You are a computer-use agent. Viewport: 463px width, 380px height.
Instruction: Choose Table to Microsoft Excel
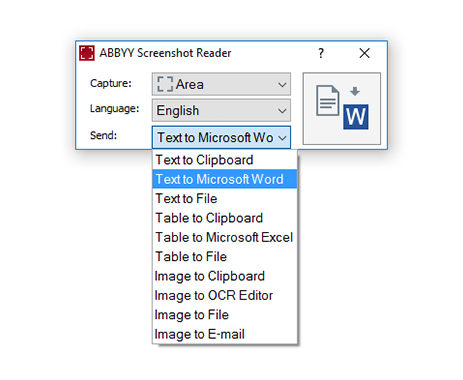pyautogui.click(x=225, y=237)
